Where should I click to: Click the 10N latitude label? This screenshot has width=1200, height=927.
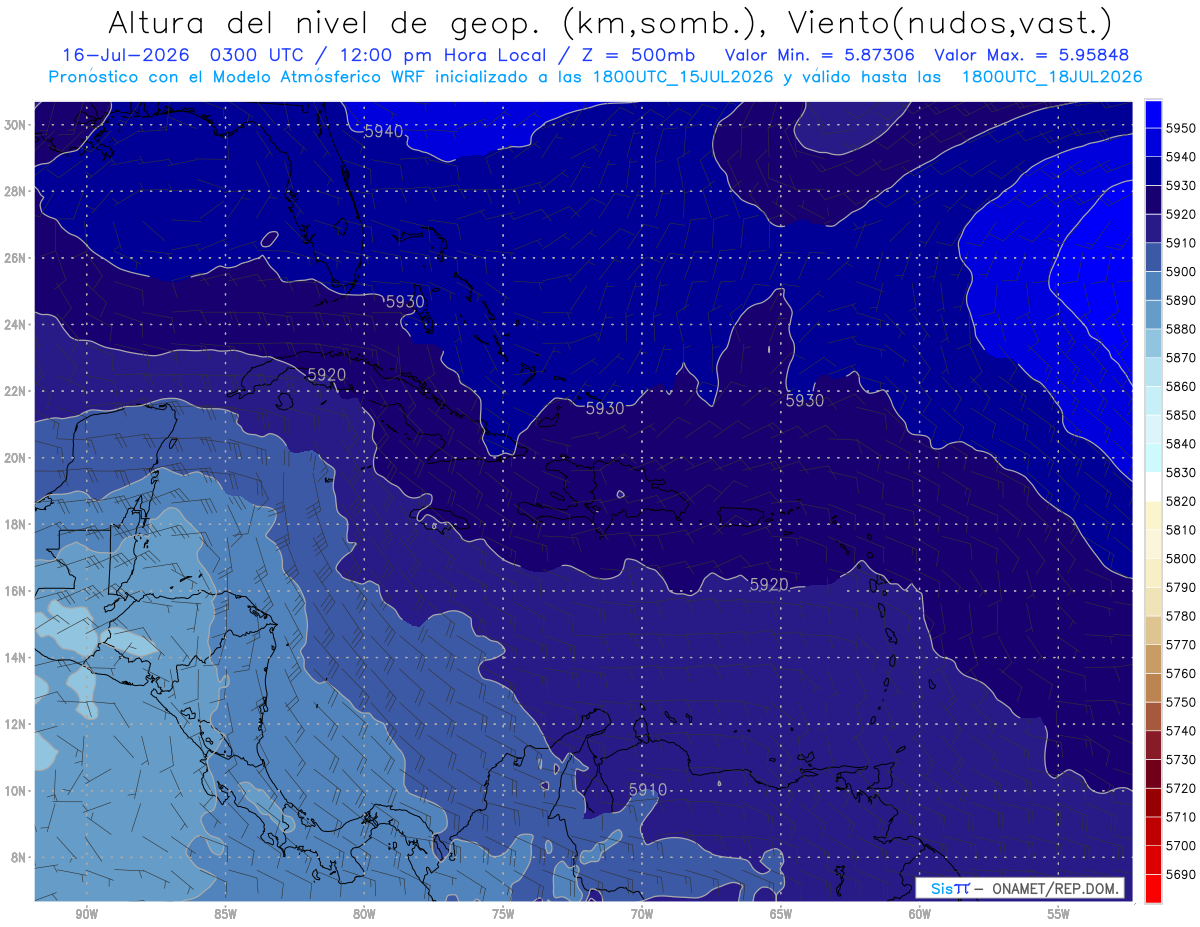17,791
